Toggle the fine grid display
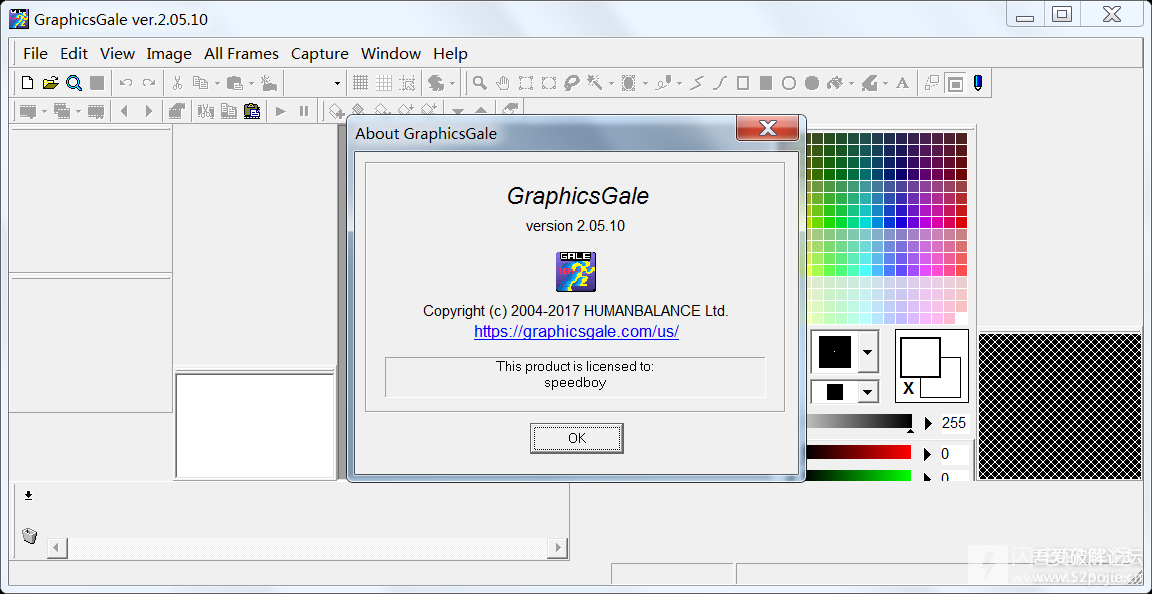This screenshot has height=594, width=1152. pyautogui.click(x=361, y=83)
